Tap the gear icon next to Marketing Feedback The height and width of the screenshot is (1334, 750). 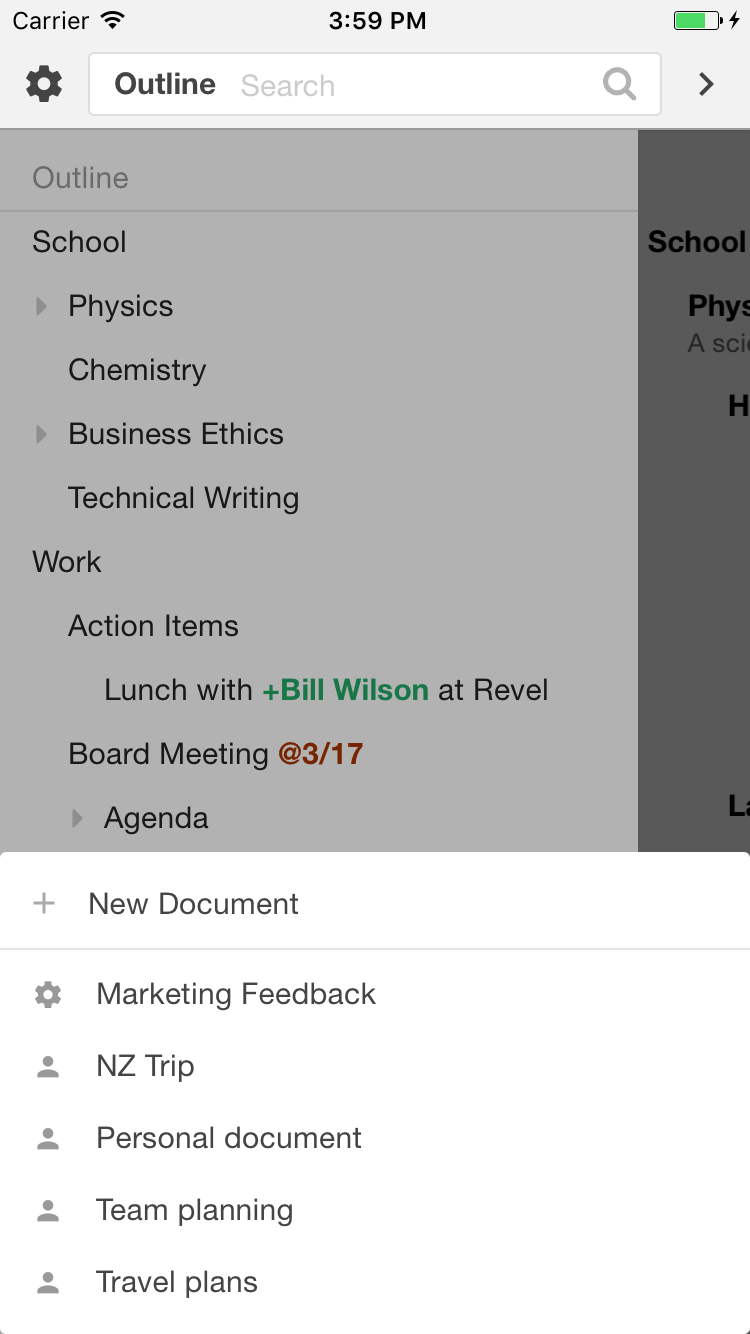[x=48, y=994]
